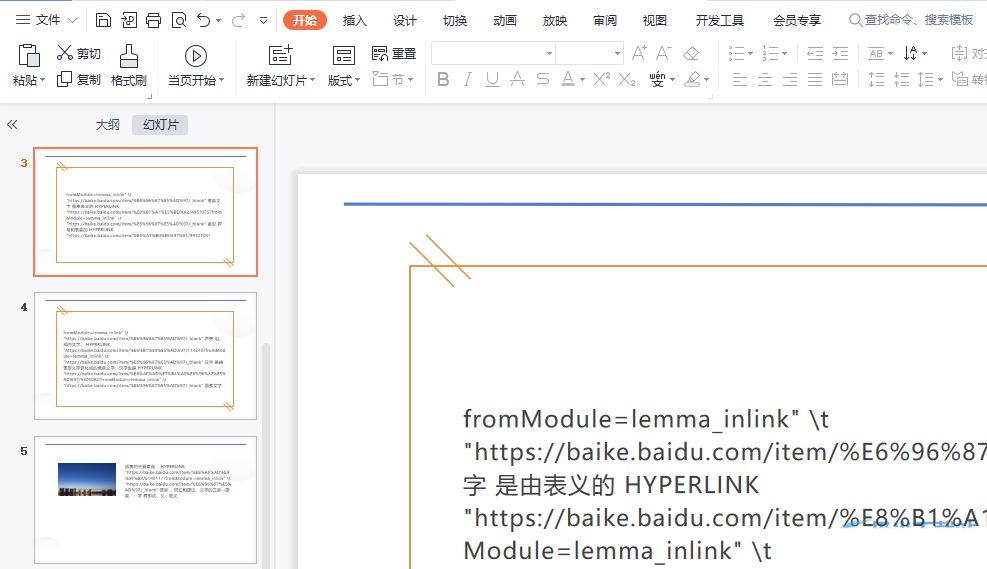The image size is (987, 569).
Task: Align text right
Action: 790,79
